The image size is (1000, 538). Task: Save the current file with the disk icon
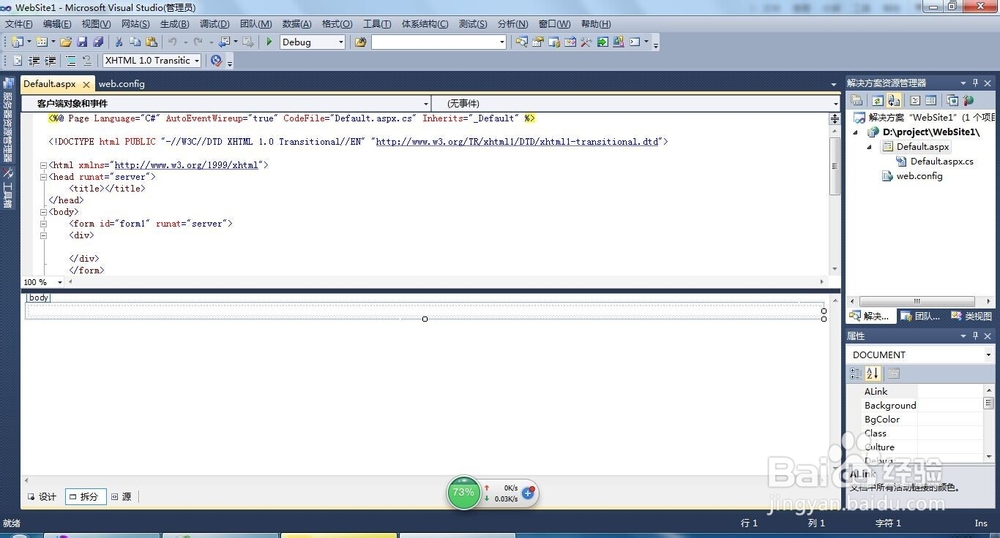82,42
